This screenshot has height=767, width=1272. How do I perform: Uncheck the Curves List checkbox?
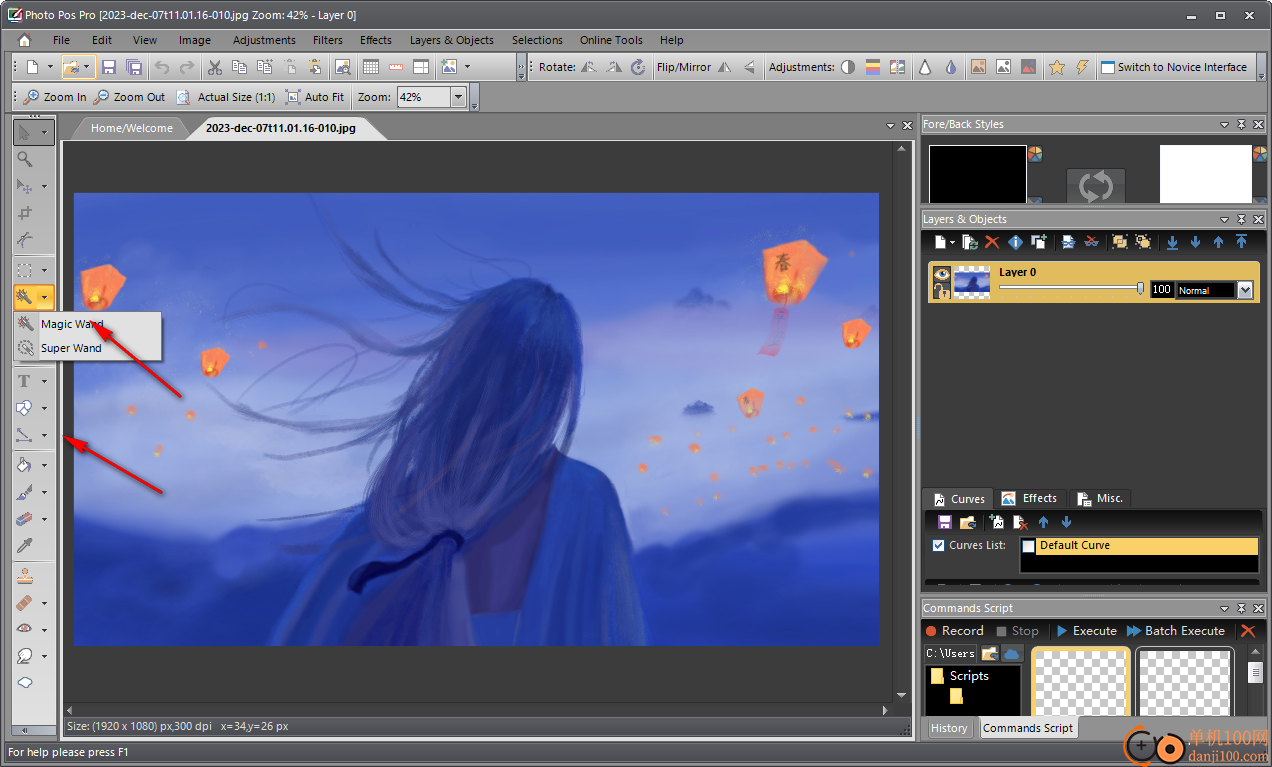pyautogui.click(x=938, y=545)
